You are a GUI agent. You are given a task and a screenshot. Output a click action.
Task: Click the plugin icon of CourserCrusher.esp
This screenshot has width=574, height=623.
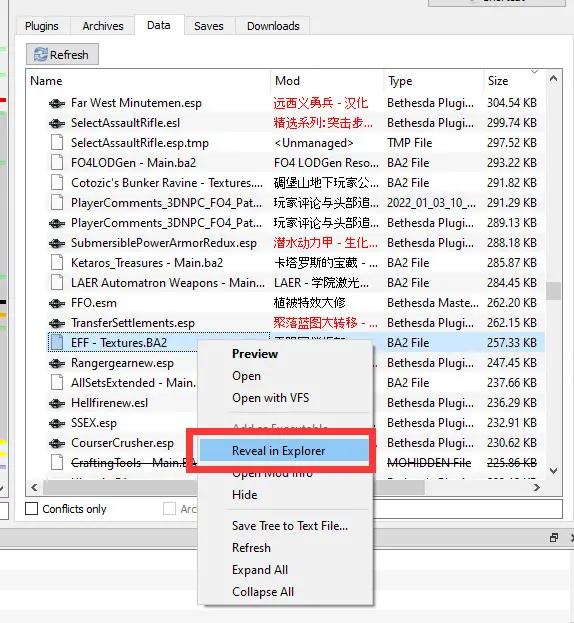coord(57,443)
